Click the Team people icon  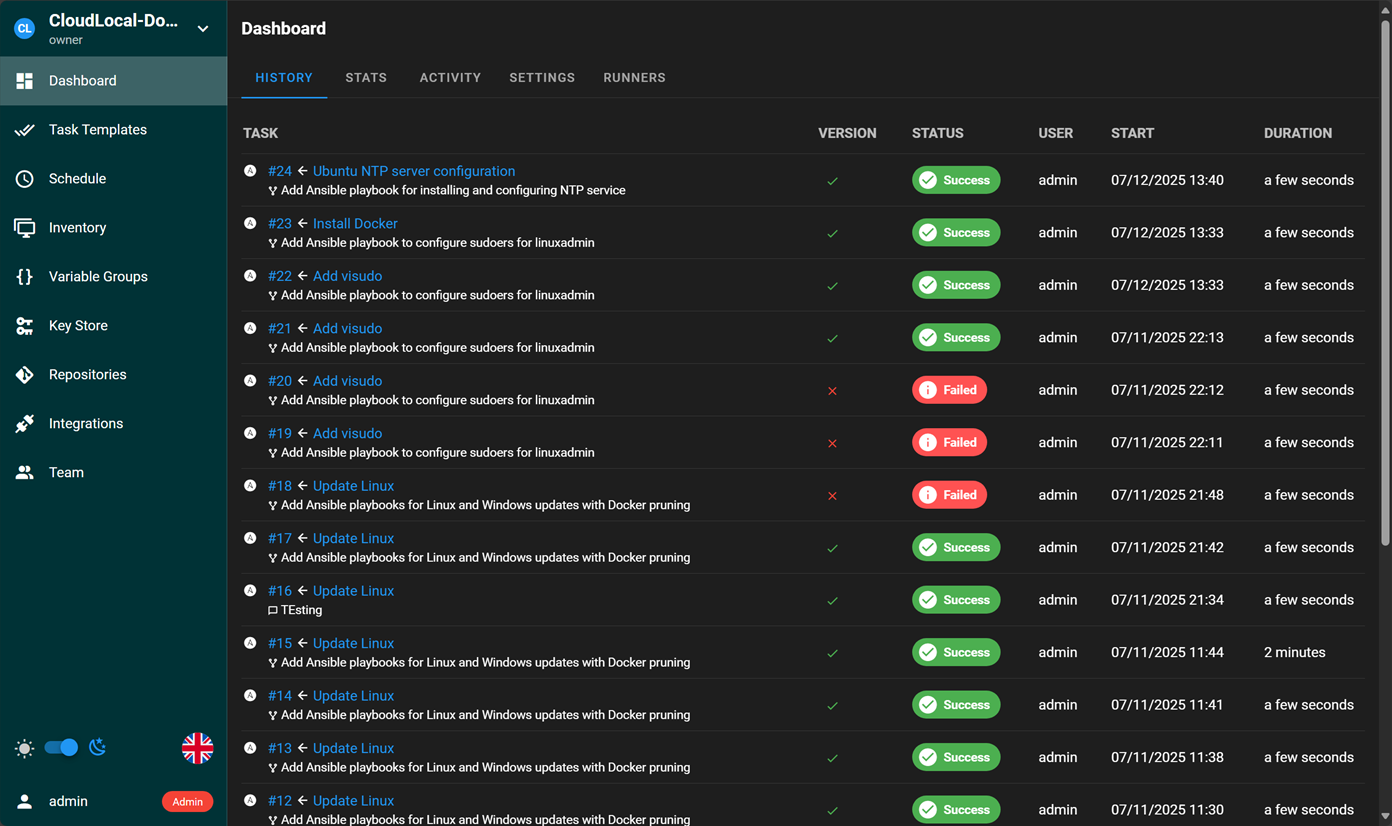[25, 473]
